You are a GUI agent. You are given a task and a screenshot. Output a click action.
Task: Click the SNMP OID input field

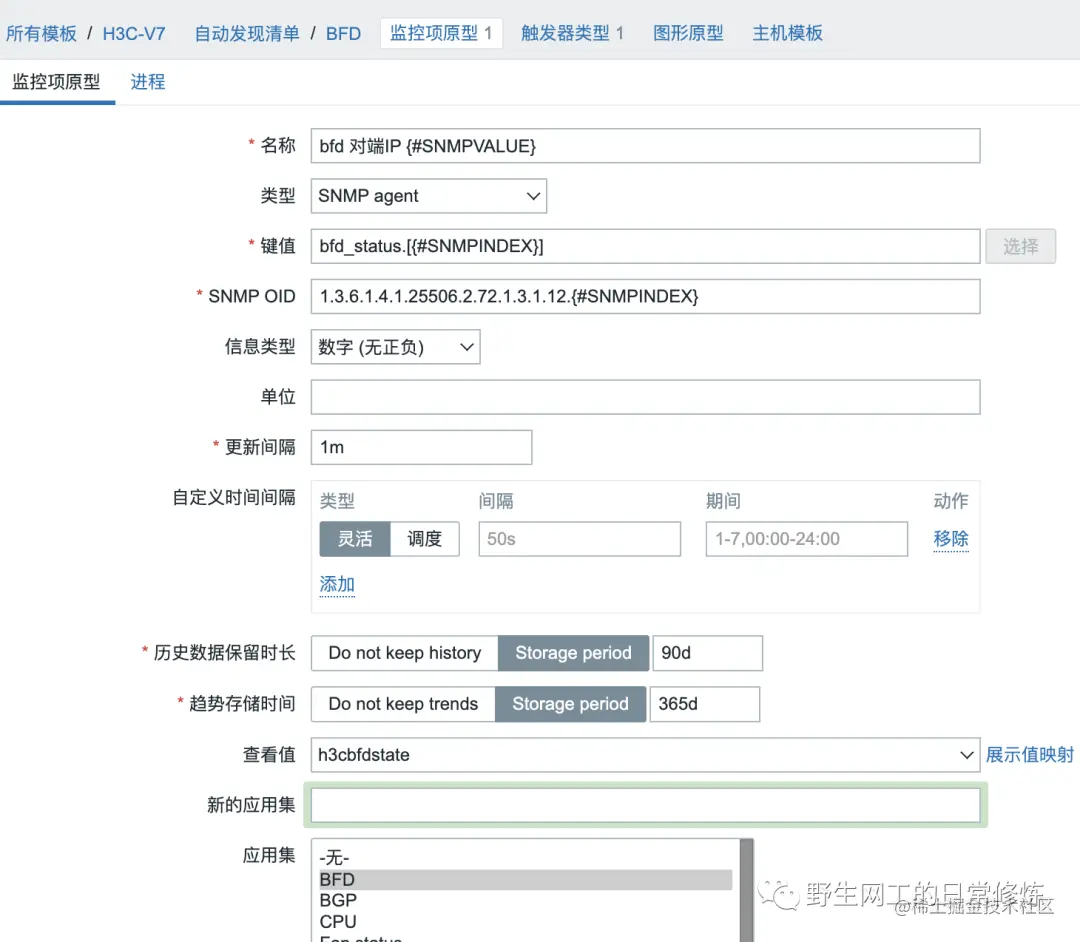coord(645,297)
